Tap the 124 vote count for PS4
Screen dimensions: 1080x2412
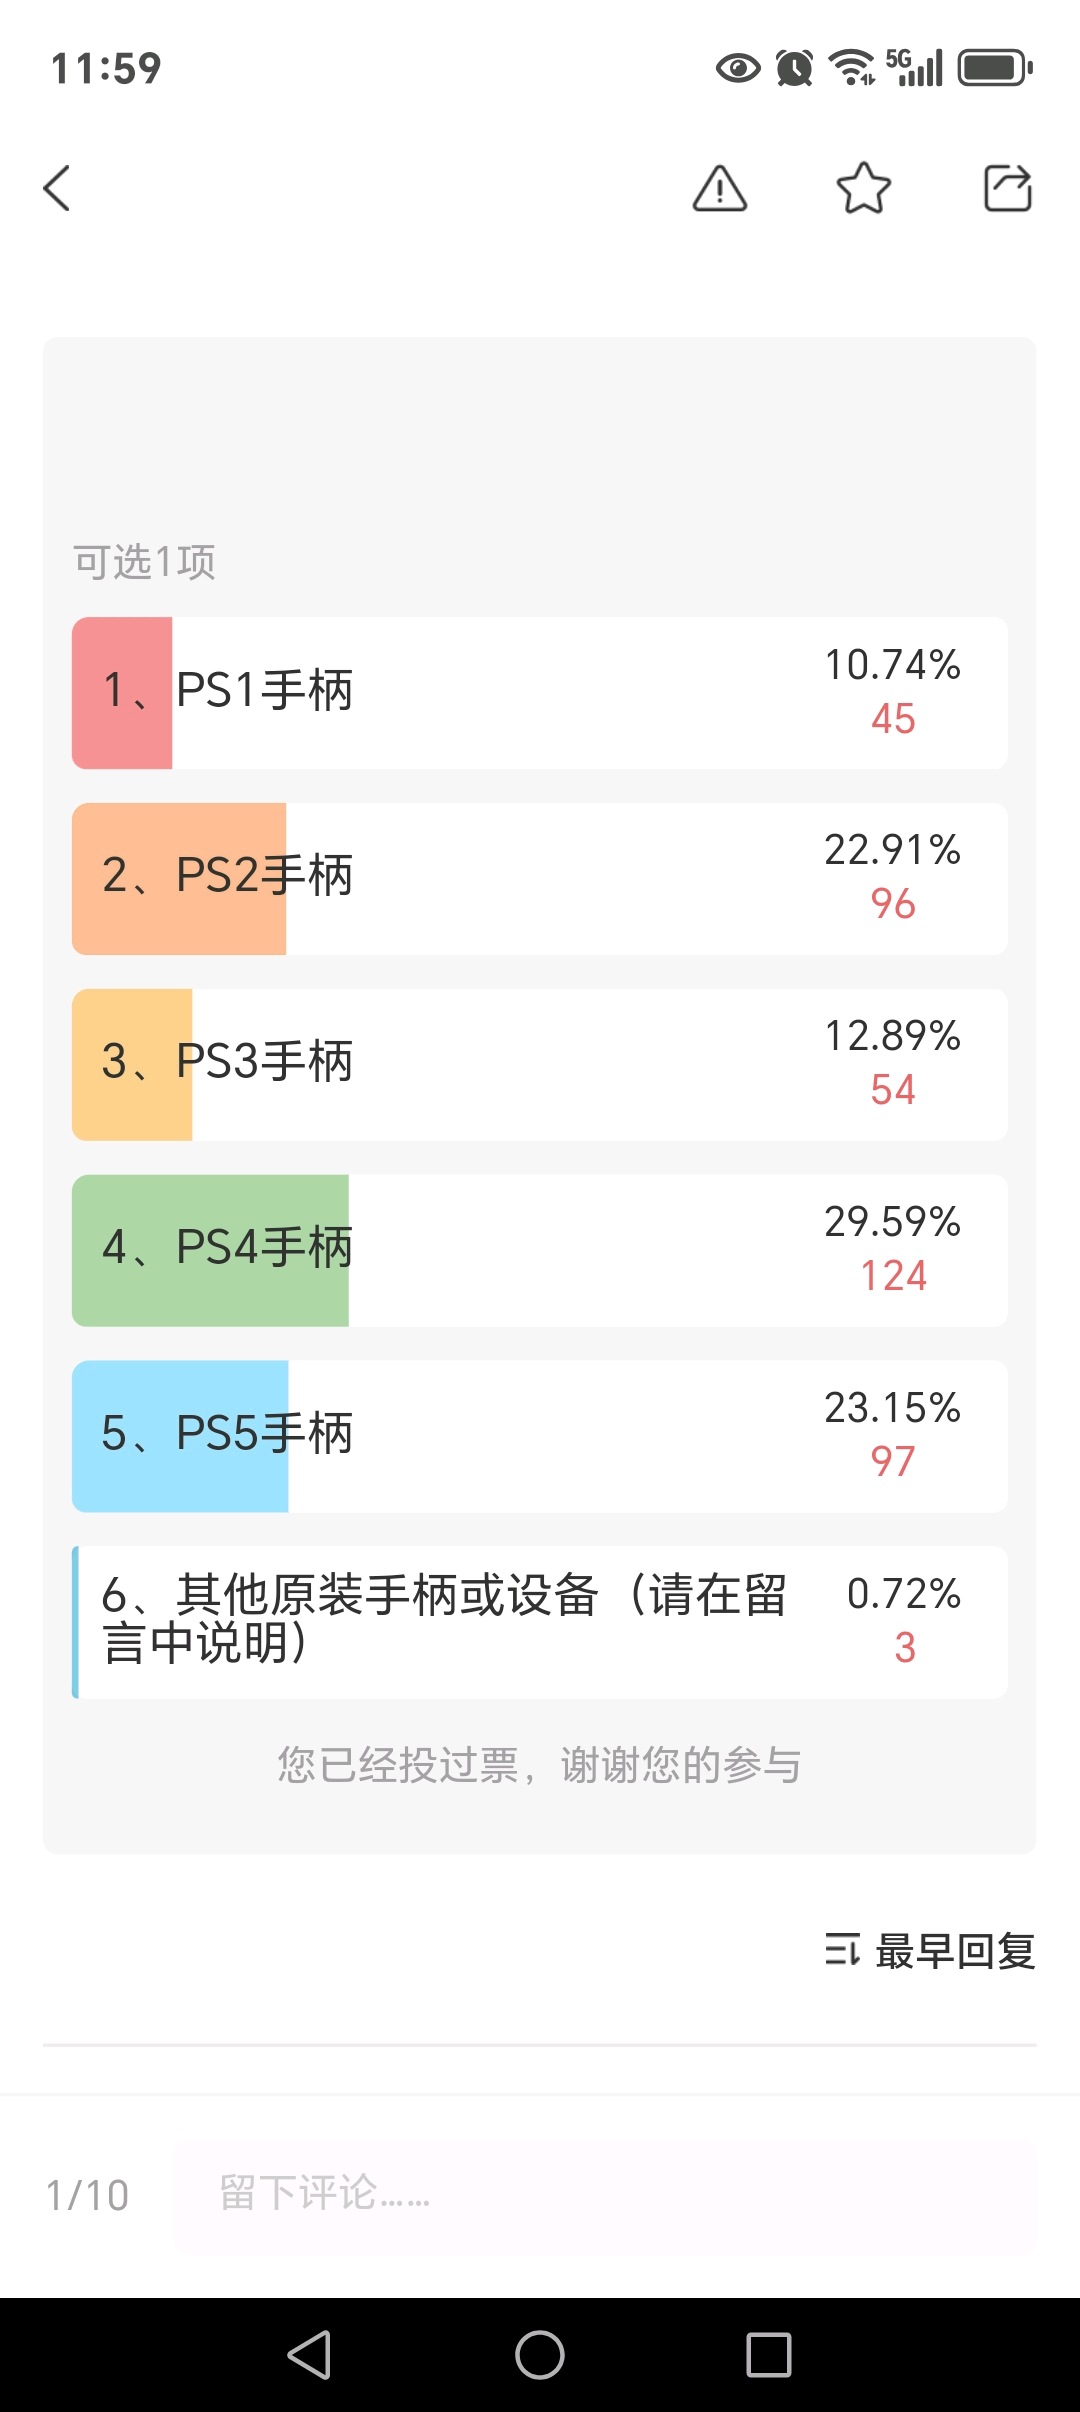pyautogui.click(x=893, y=1276)
